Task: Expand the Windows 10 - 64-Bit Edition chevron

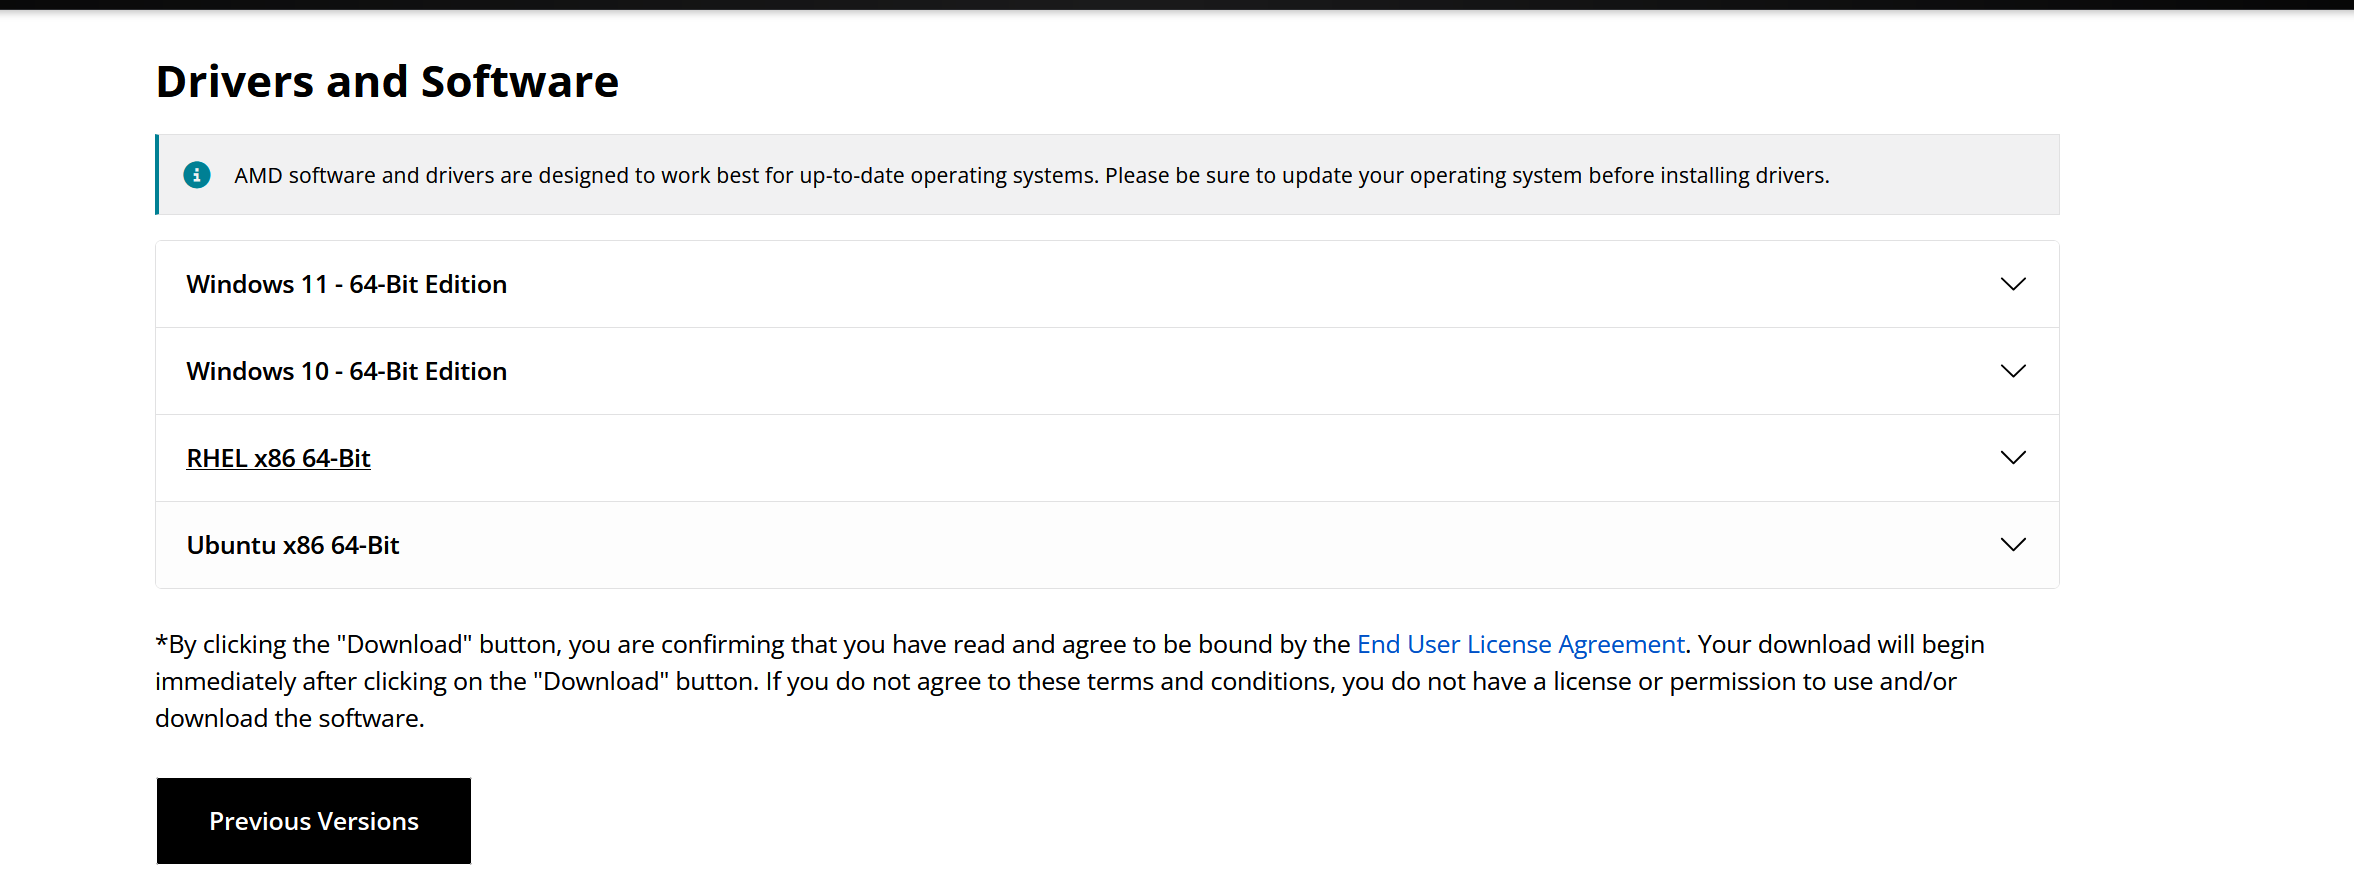Action: (2013, 371)
